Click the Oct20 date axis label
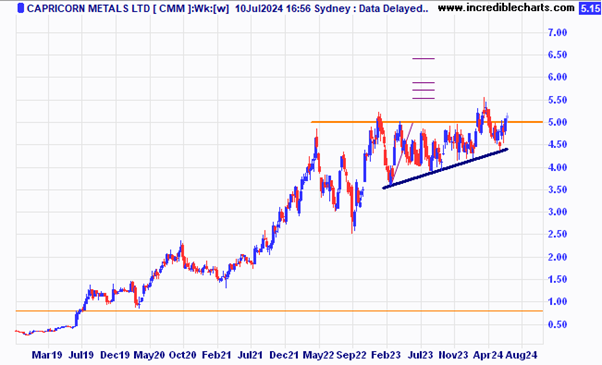The width and height of the screenshot is (602, 365). click(183, 355)
